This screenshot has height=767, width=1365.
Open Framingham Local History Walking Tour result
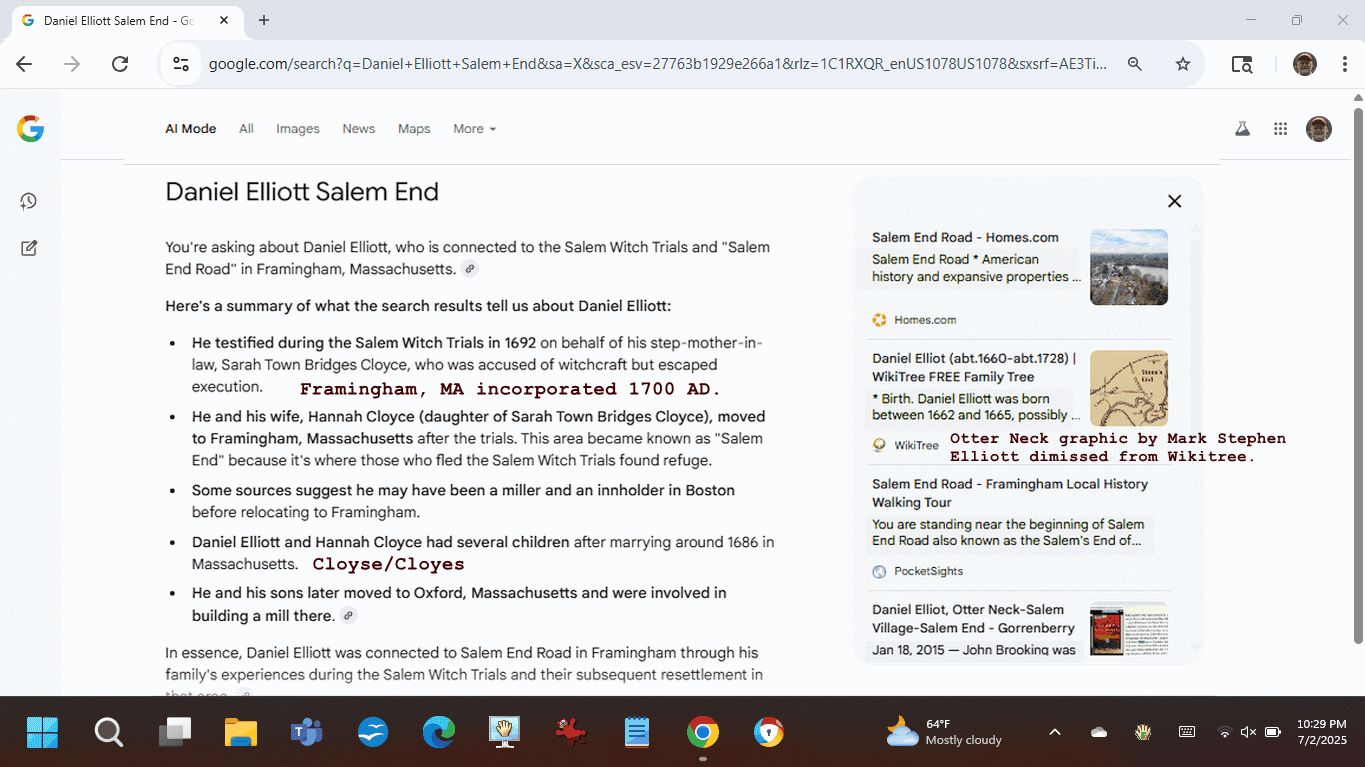pyautogui.click(x=1010, y=493)
